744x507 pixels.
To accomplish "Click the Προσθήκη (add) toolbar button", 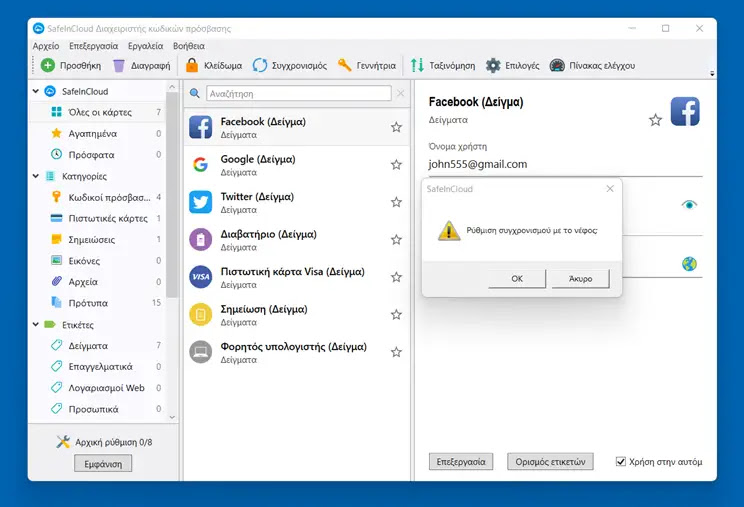I will [71, 65].
